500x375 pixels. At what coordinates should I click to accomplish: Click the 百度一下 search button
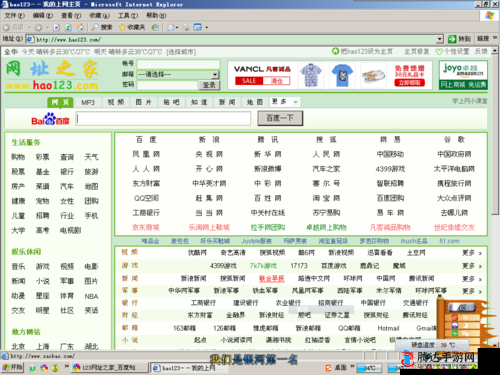click(280, 118)
